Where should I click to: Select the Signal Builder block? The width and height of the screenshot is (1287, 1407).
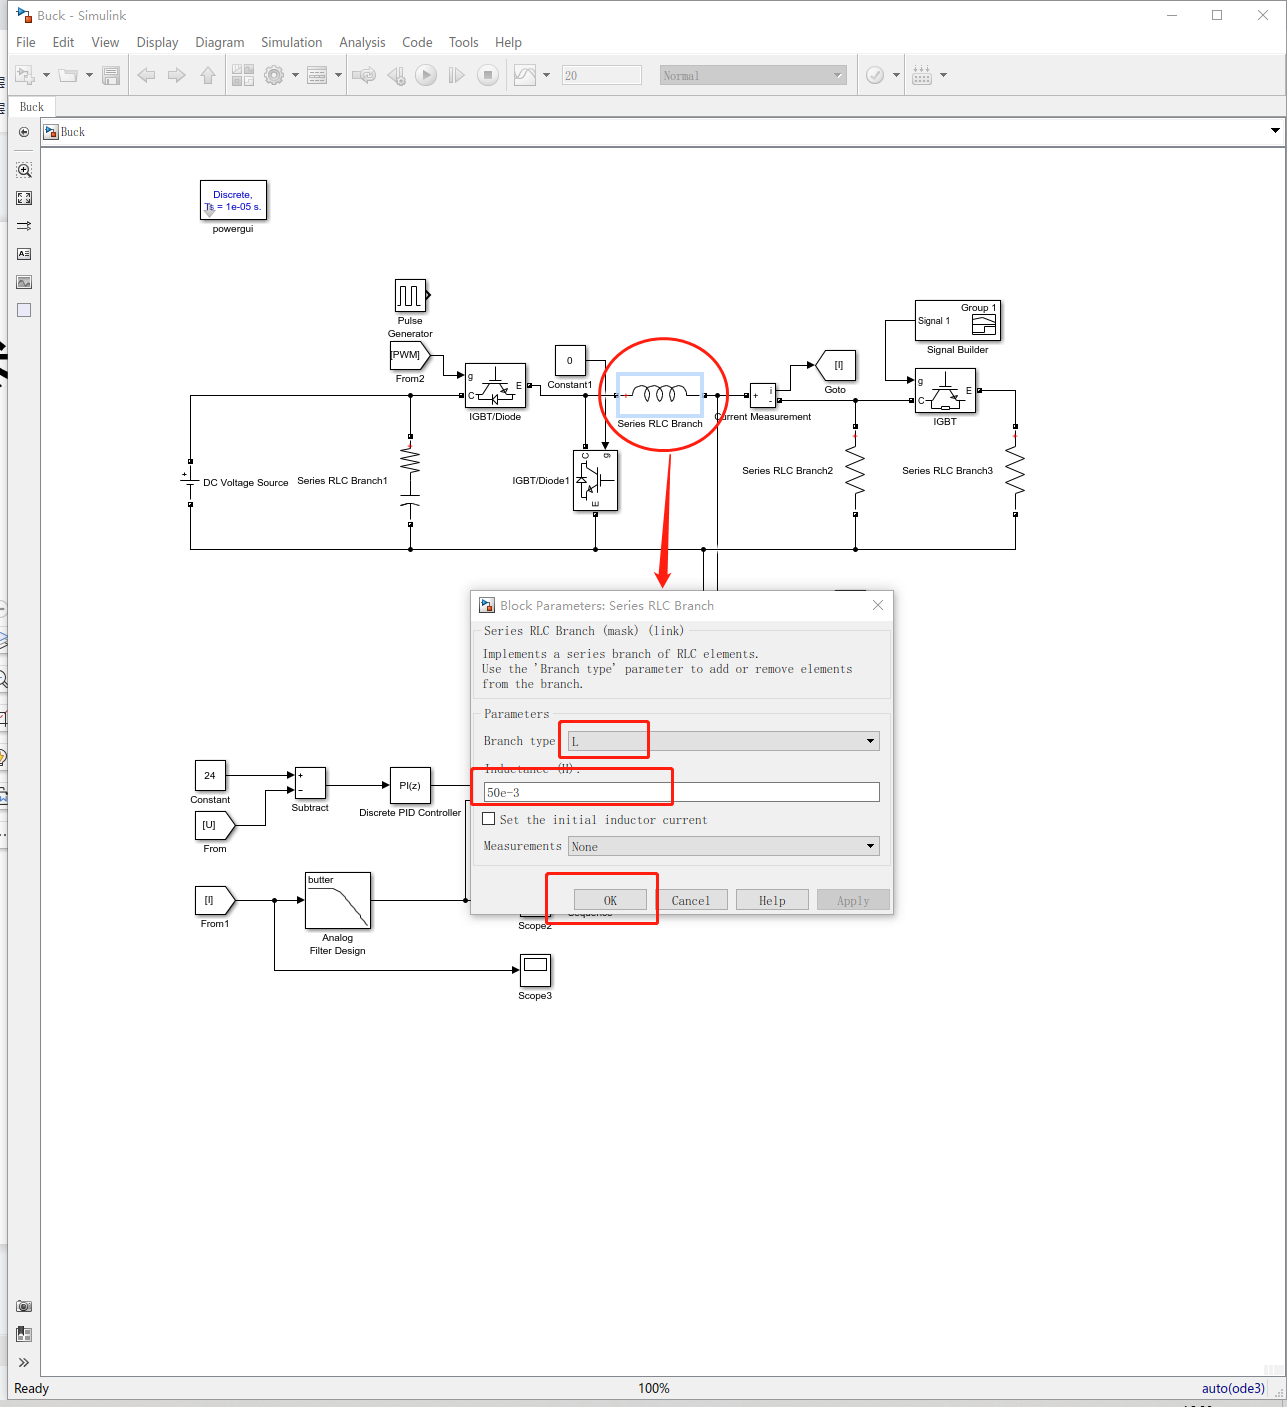click(958, 321)
